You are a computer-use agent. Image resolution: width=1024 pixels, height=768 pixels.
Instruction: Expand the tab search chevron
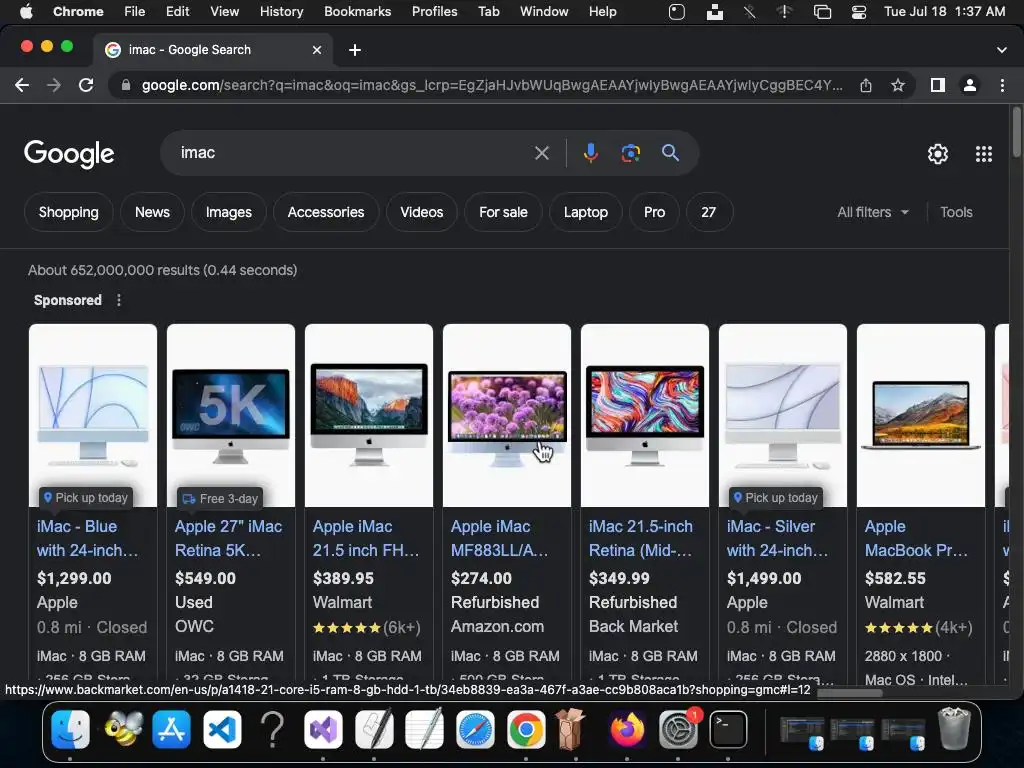[x=1001, y=50]
